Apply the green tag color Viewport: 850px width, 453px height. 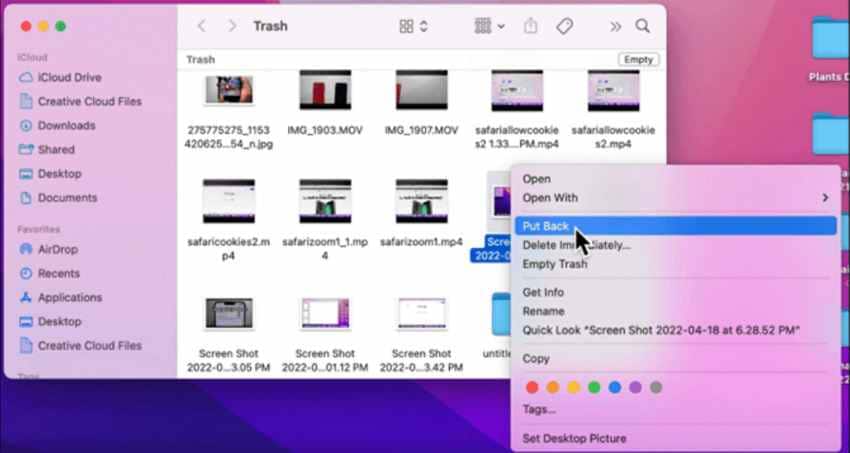click(x=594, y=387)
